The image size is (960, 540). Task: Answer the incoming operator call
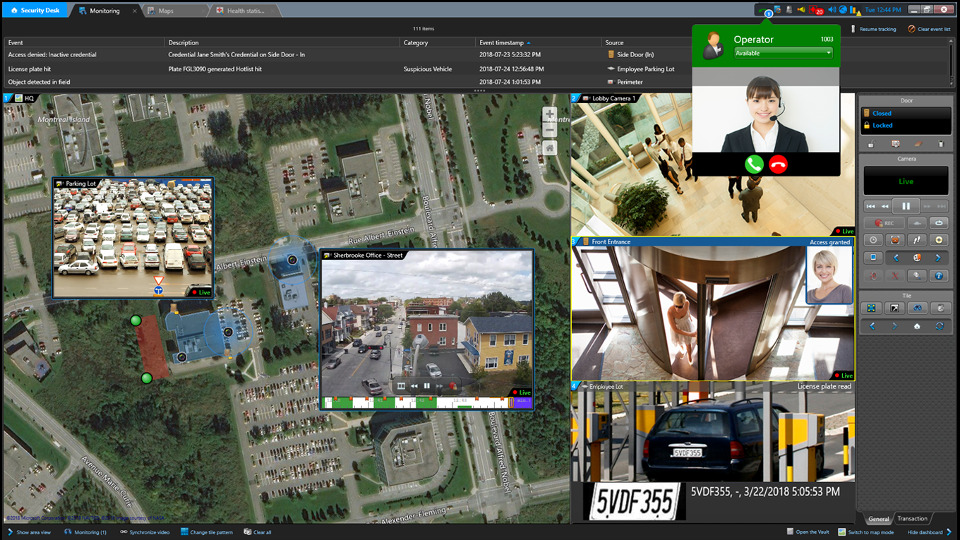pyautogui.click(x=754, y=164)
